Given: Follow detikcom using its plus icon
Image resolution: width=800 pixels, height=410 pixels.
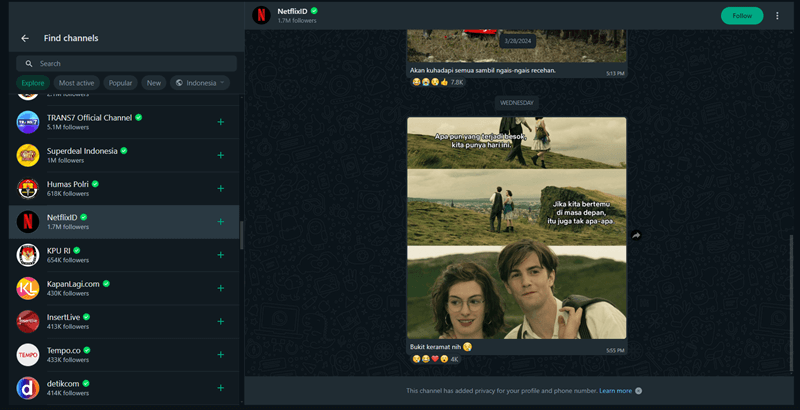Looking at the screenshot, I should tap(220, 388).
